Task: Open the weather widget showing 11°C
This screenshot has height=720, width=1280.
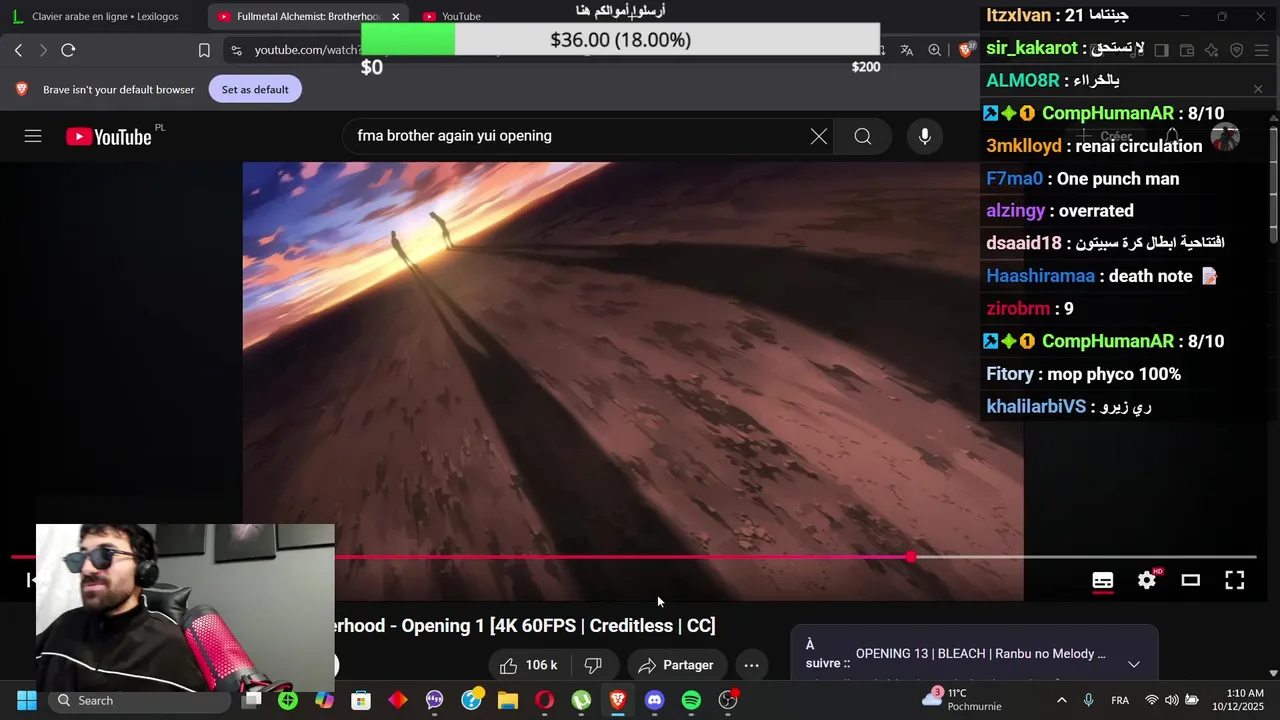Action: pyautogui.click(x=962, y=700)
